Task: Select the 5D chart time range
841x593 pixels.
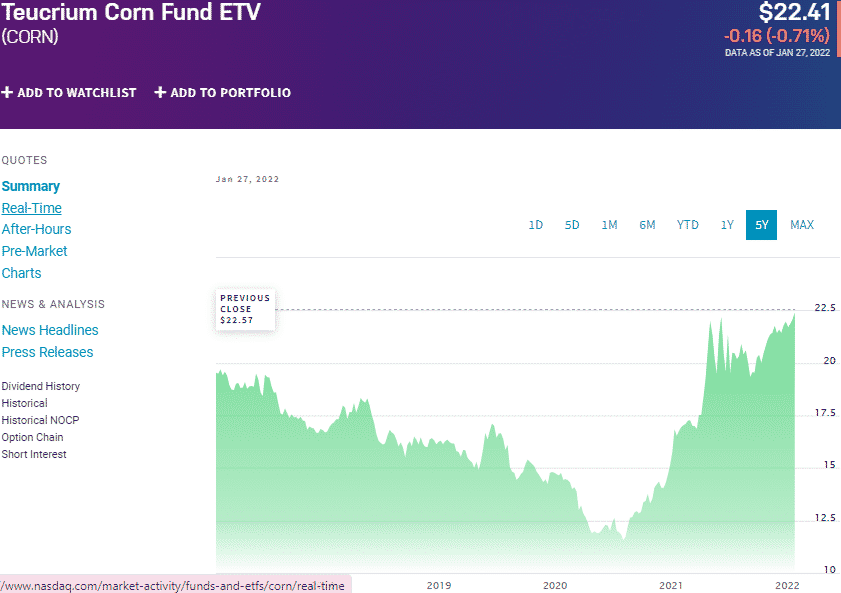Action: pos(572,224)
